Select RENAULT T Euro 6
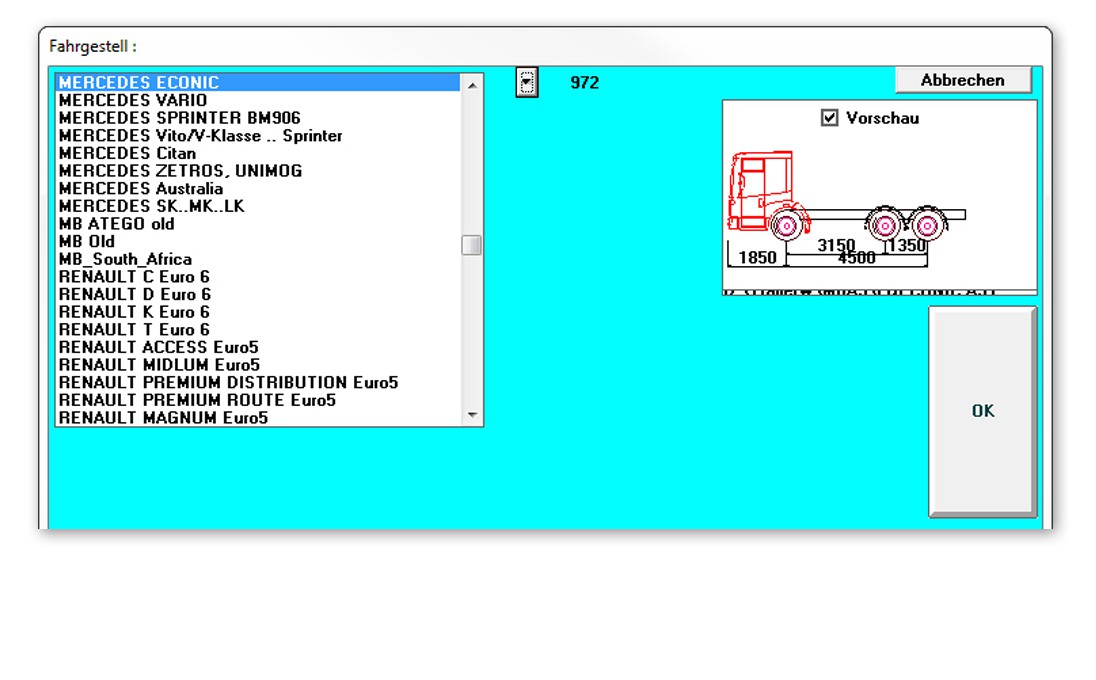This screenshot has width=1096, height=680. tap(258, 330)
